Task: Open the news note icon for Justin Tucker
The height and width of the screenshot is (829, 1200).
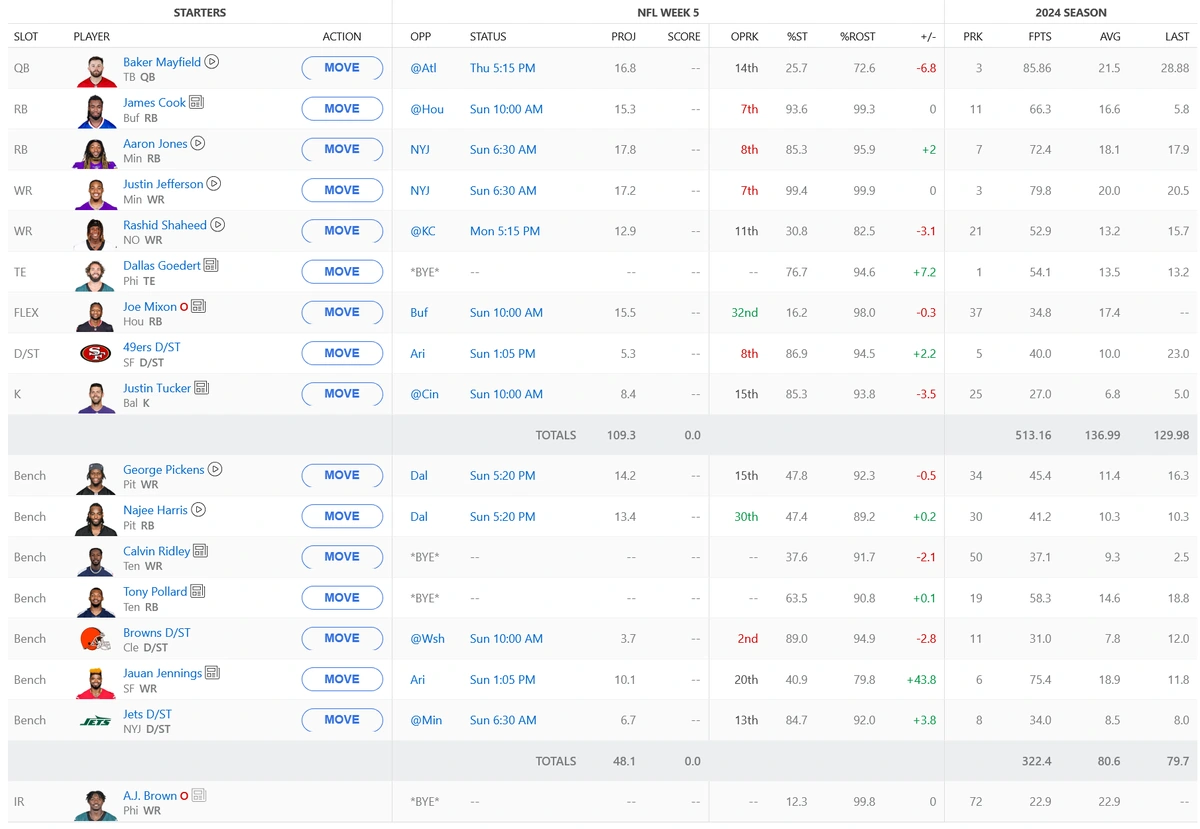Action: click(202, 388)
